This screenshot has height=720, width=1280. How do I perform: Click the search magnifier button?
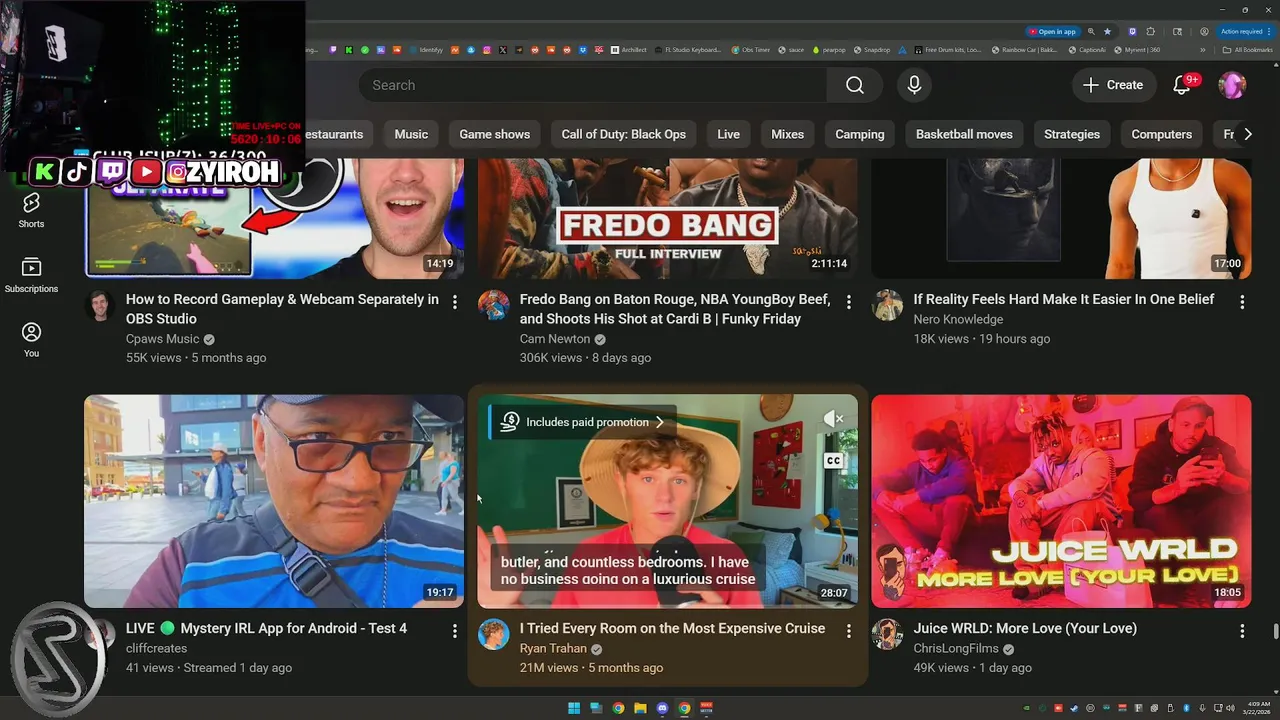(x=855, y=85)
